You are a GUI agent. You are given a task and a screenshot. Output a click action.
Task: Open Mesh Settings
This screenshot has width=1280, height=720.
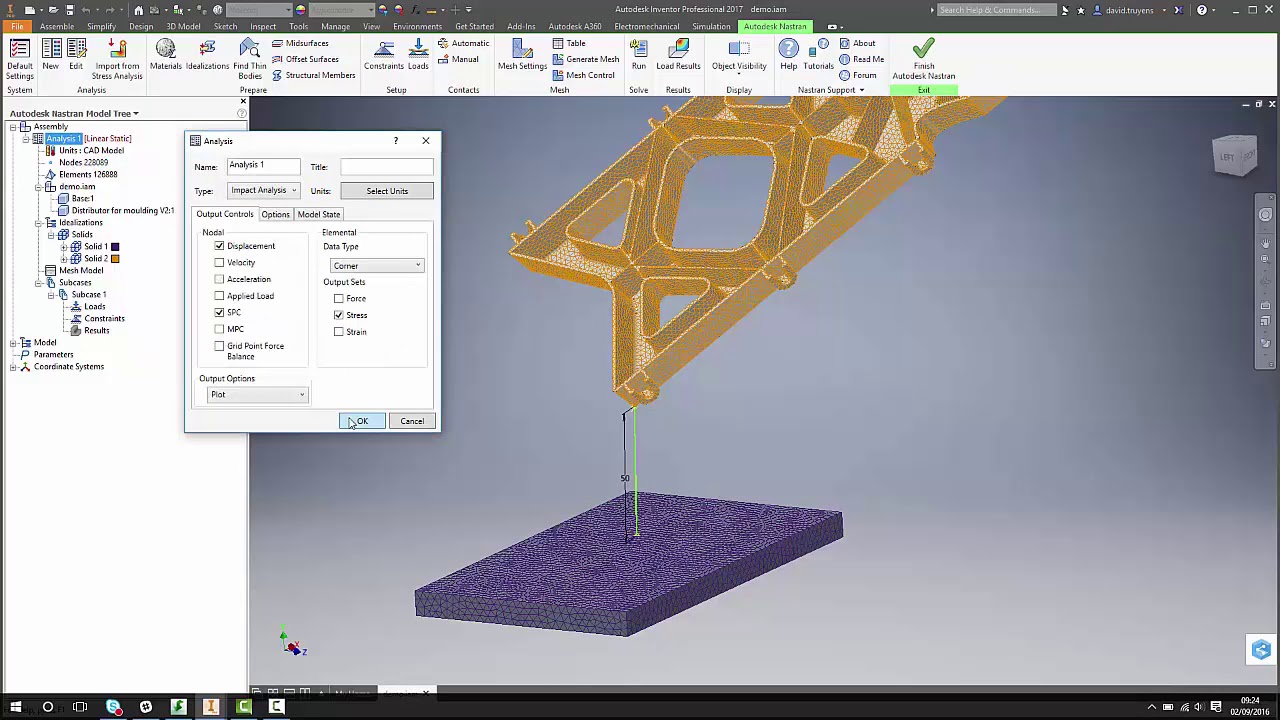click(522, 55)
